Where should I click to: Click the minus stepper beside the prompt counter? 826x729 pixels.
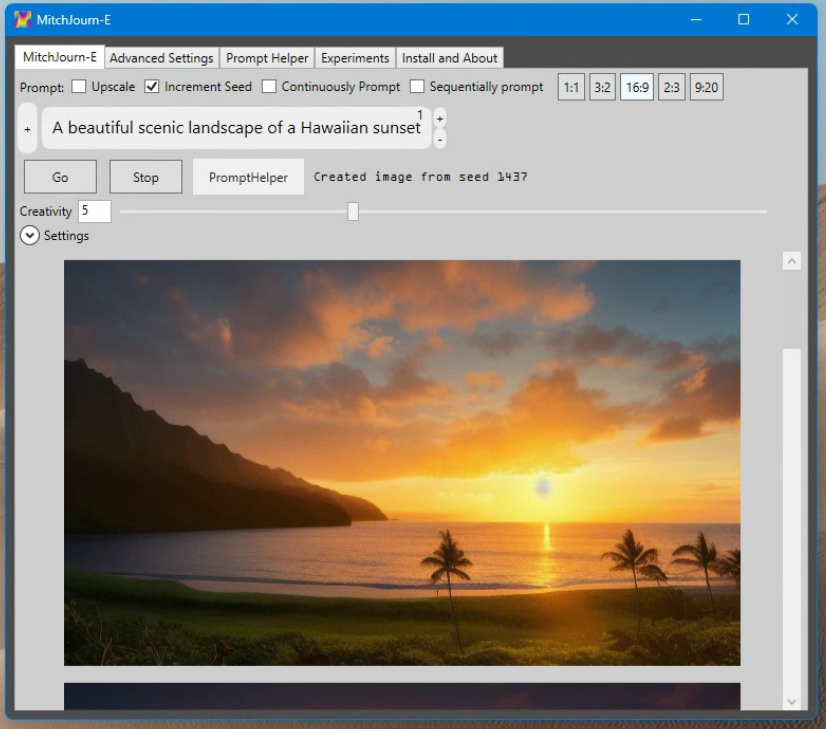(x=439, y=140)
